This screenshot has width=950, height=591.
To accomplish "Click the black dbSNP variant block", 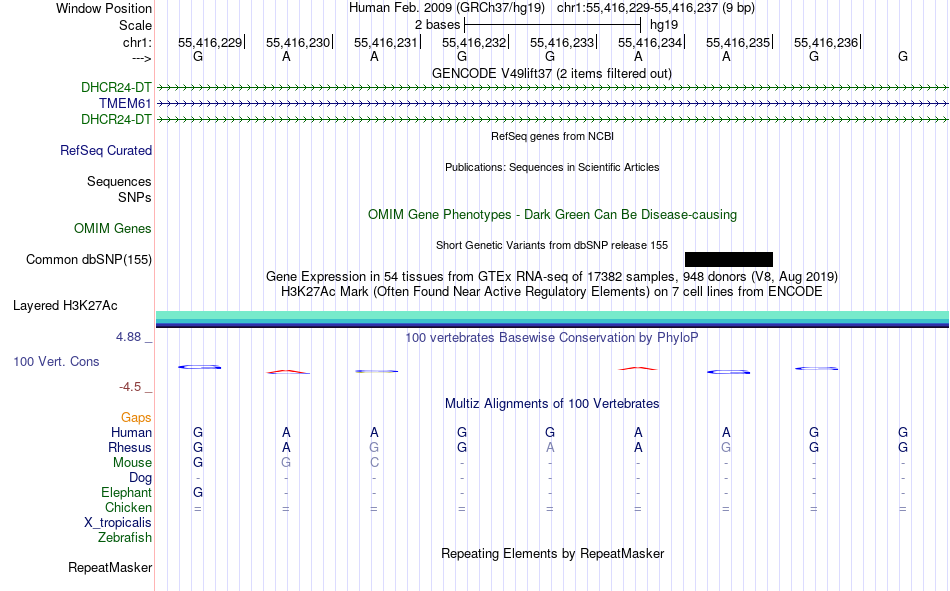I will click(729, 259).
